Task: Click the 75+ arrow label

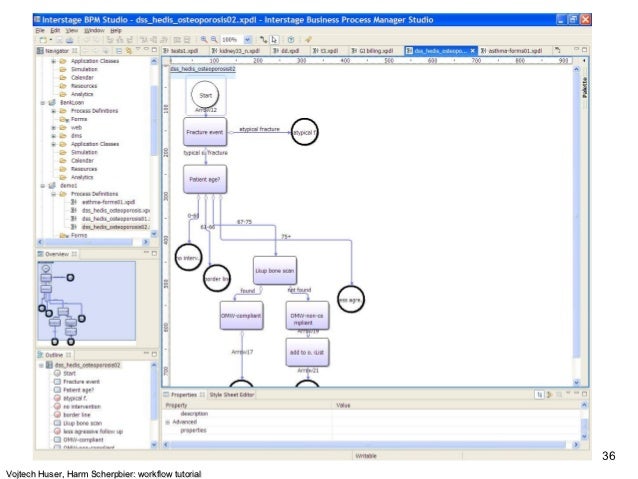Action: pos(286,236)
